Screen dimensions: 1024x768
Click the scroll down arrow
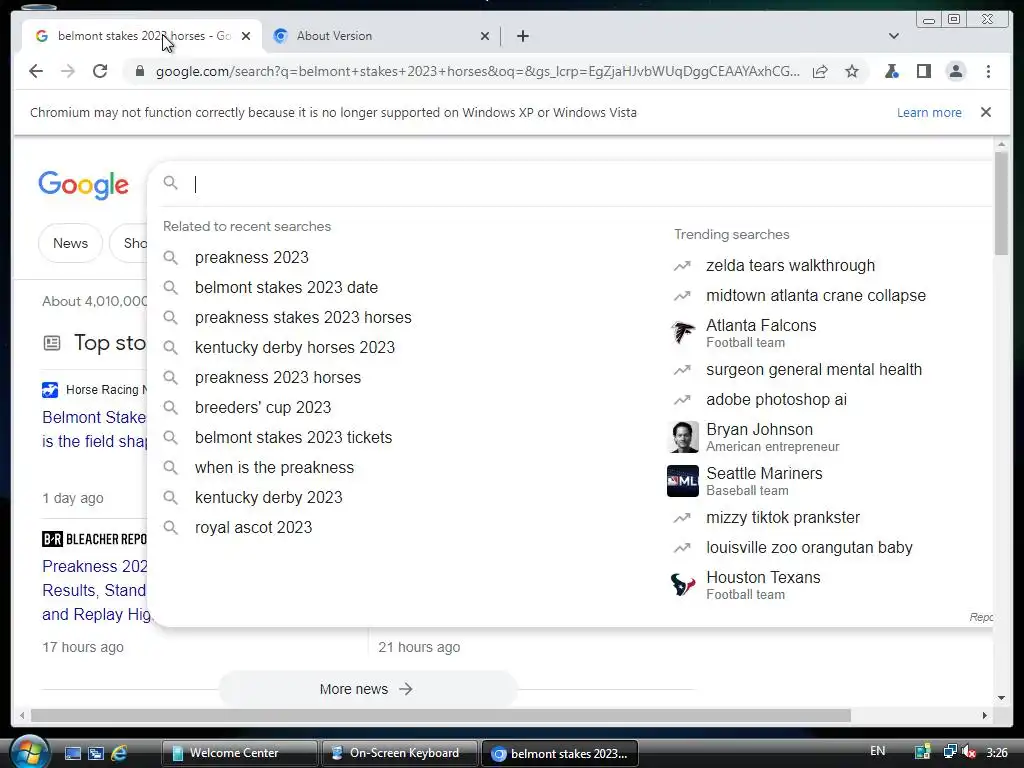(1001, 698)
